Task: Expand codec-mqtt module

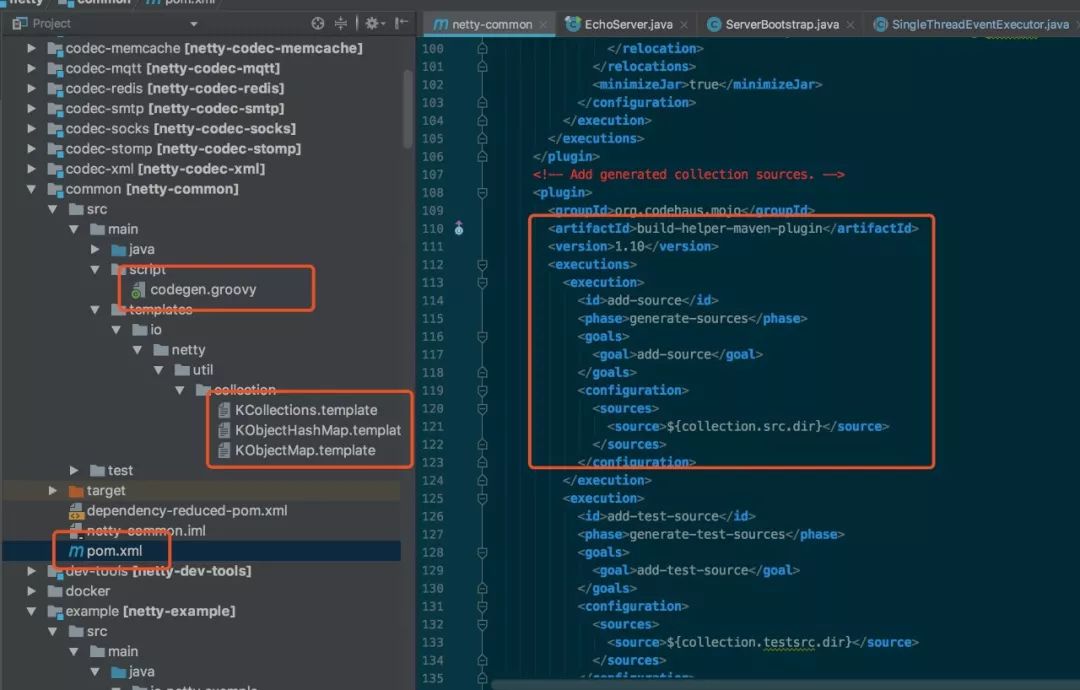Action: (31, 68)
